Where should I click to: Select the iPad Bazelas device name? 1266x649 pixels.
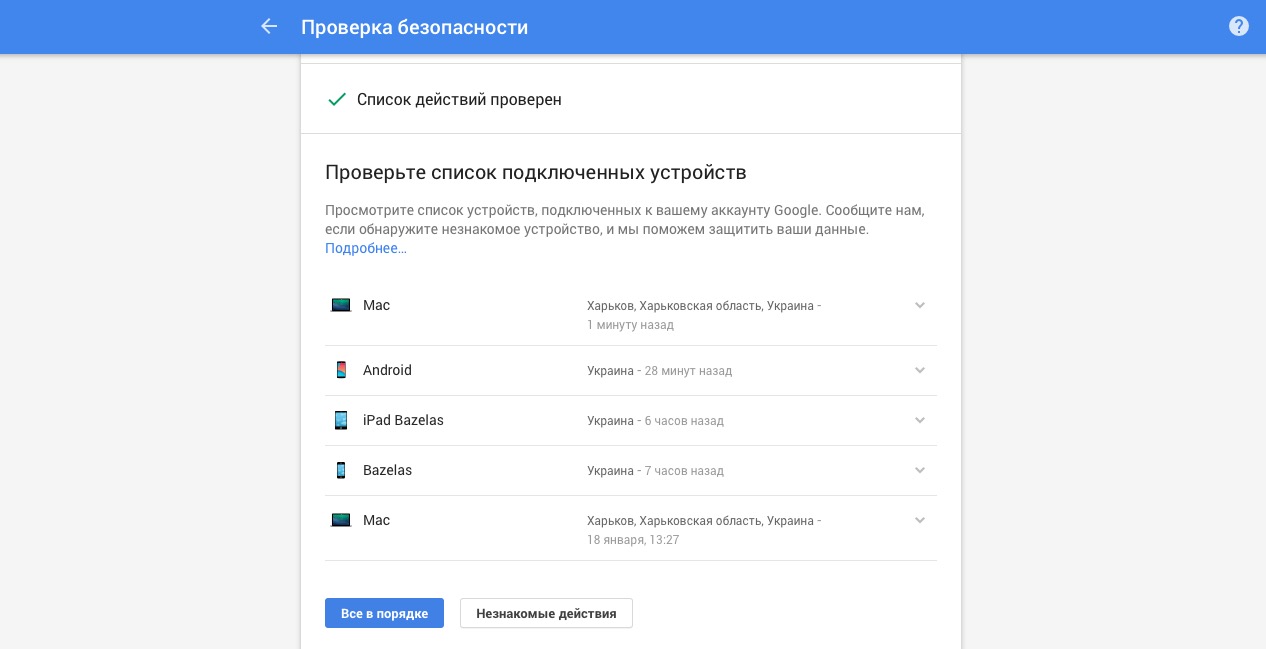[403, 420]
